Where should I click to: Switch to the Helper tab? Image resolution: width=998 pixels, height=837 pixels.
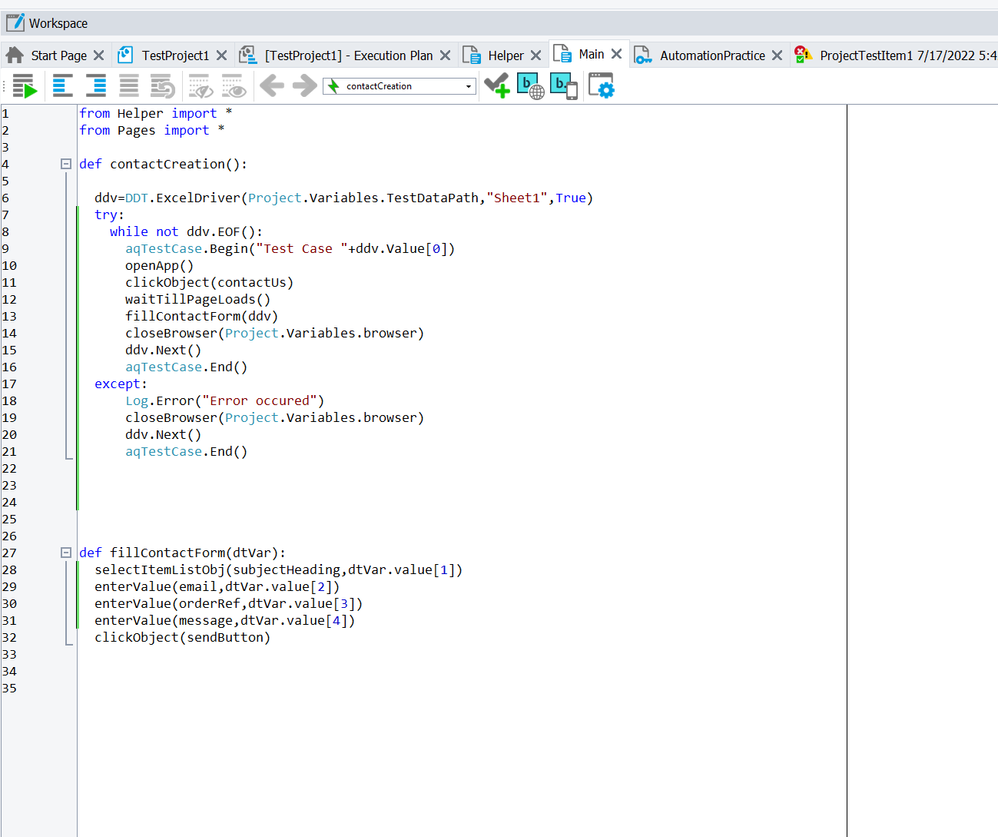pyautogui.click(x=505, y=56)
